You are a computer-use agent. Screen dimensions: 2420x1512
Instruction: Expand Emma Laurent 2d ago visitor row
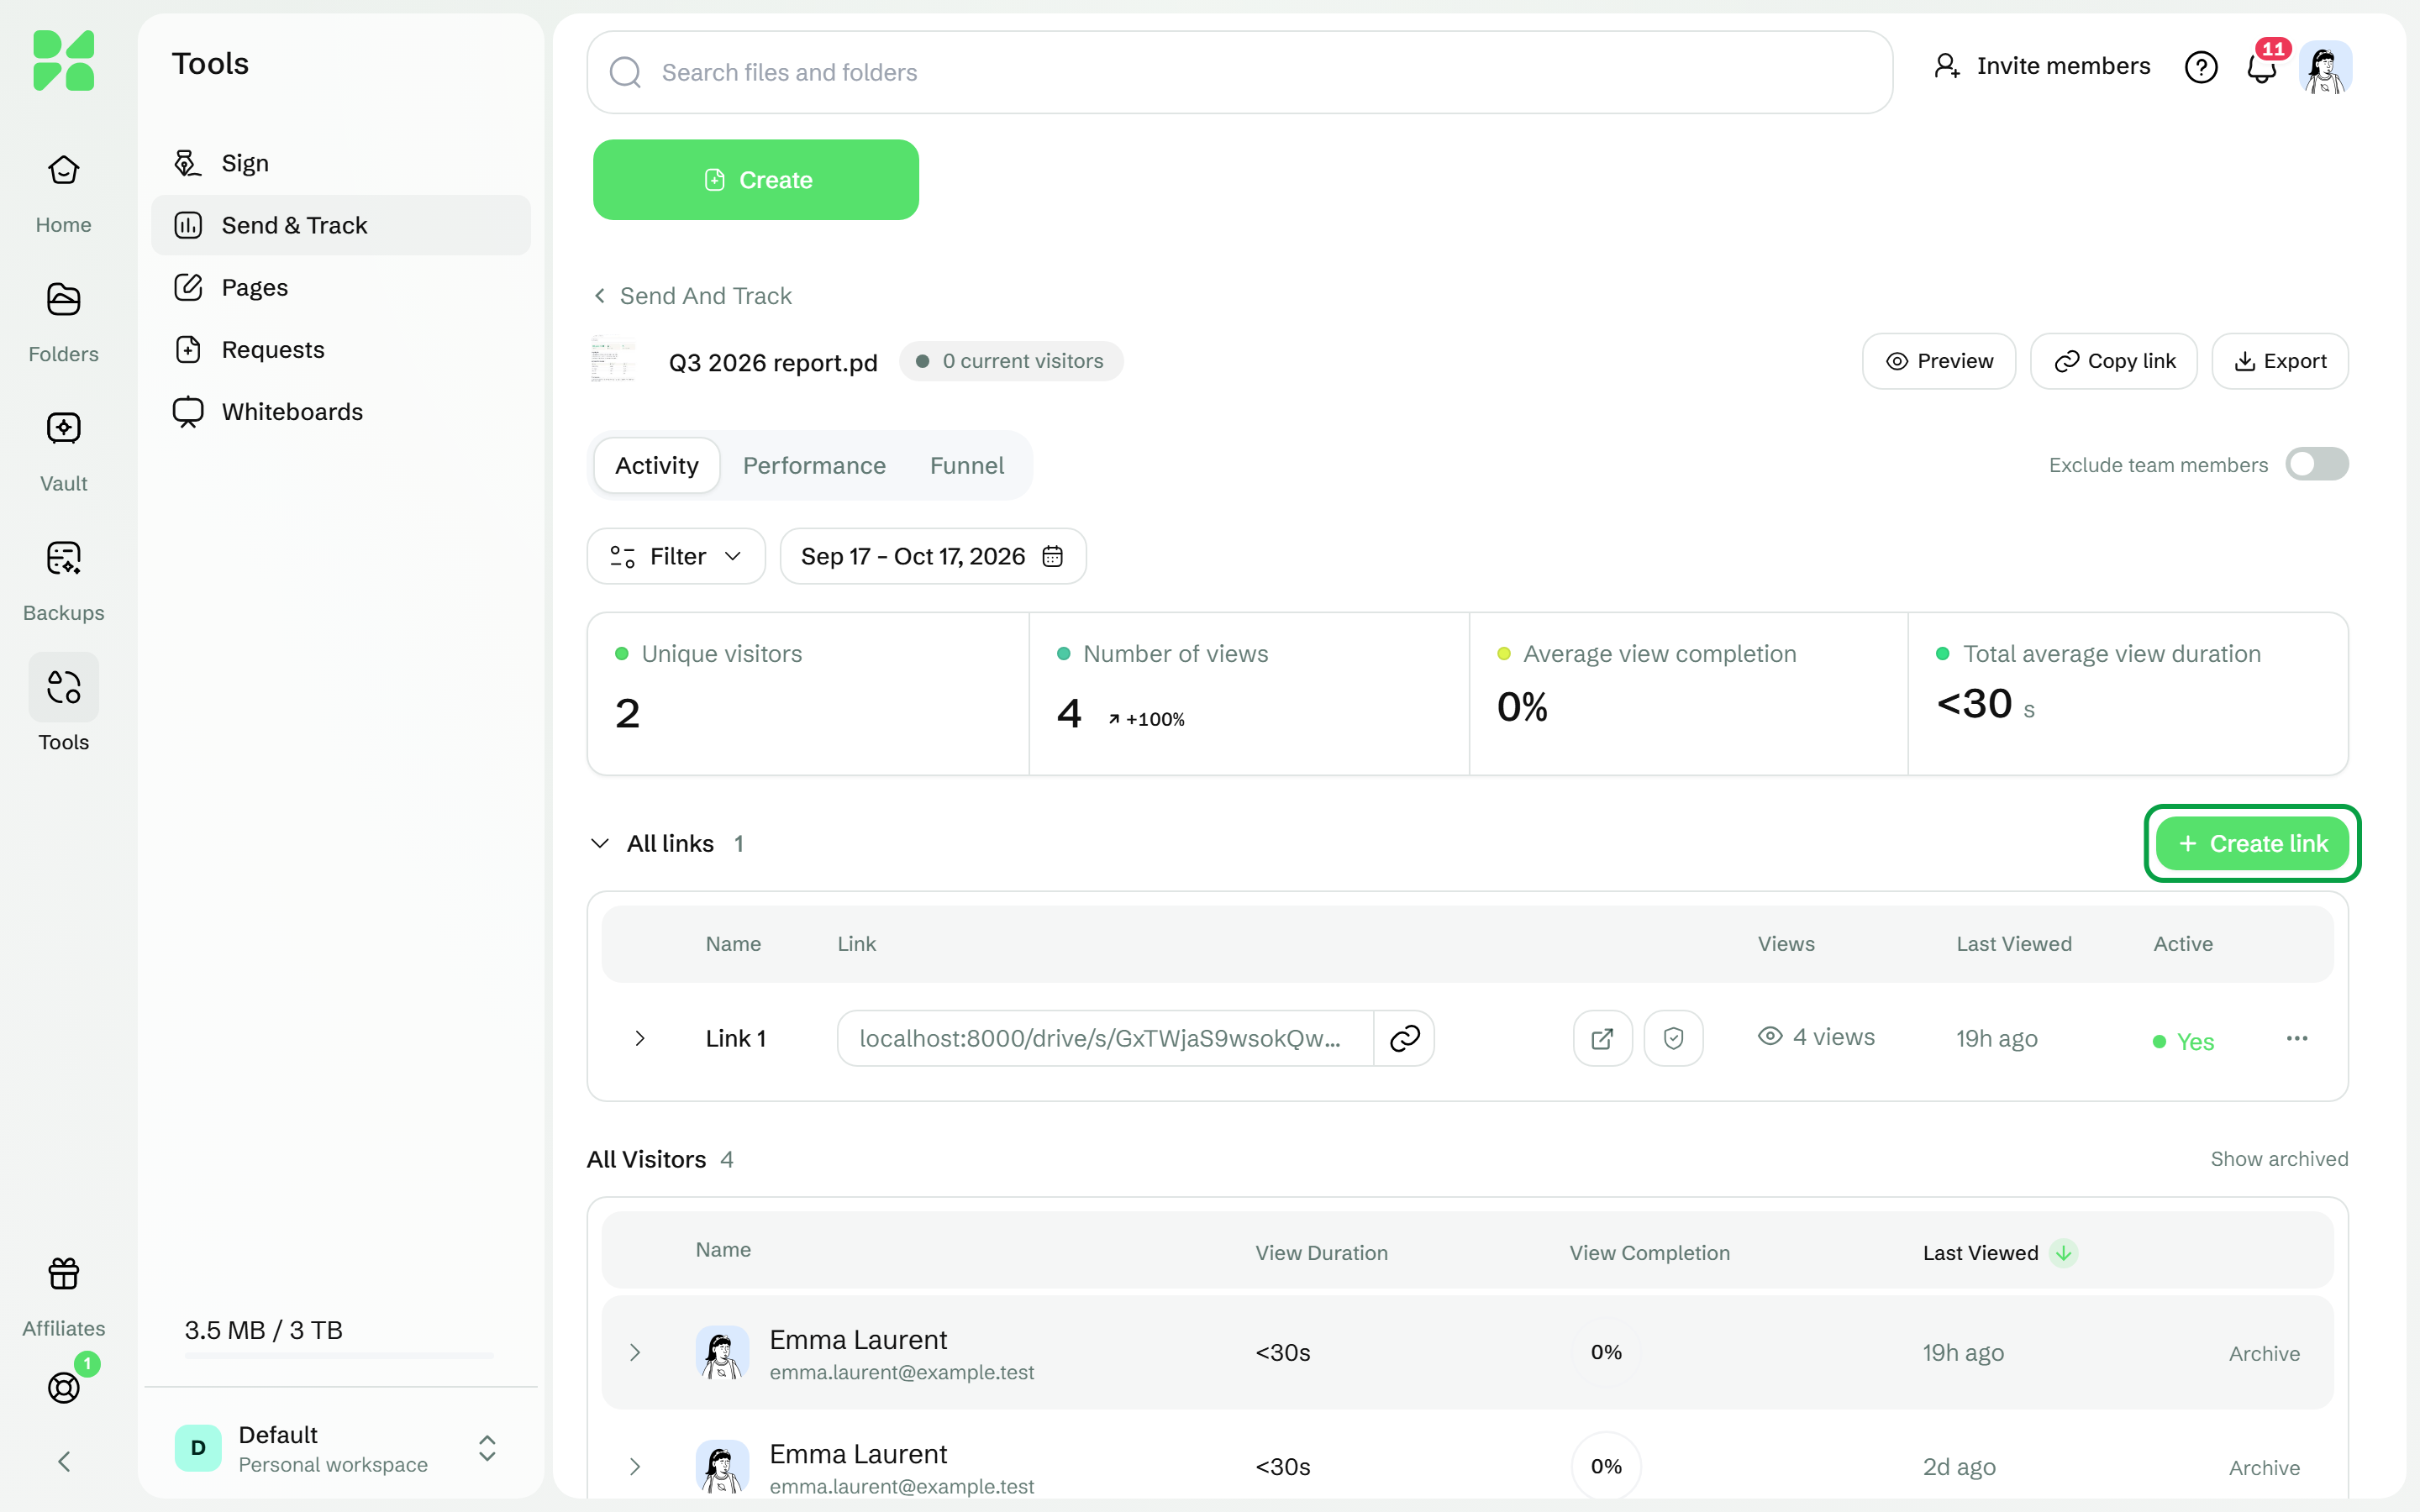pyautogui.click(x=635, y=1466)
